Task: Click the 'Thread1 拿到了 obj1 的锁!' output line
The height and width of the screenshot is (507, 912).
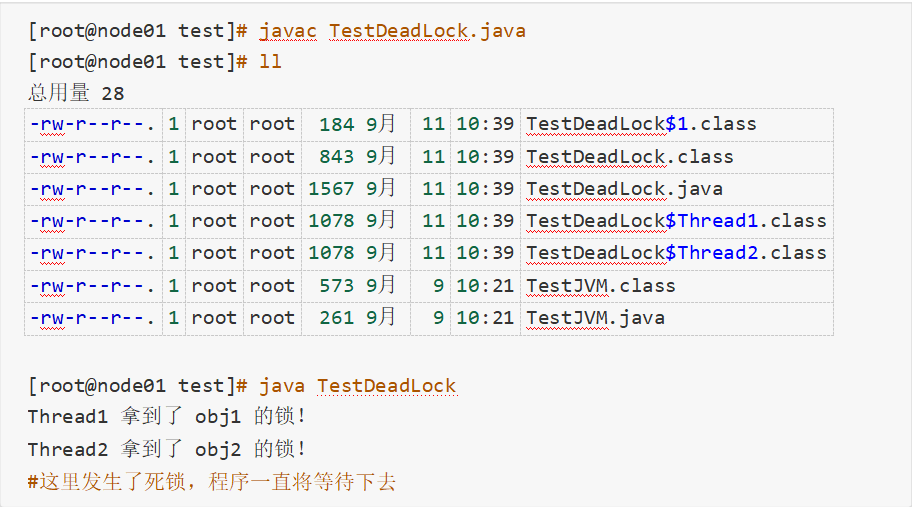Action: (x=166, y=416)
